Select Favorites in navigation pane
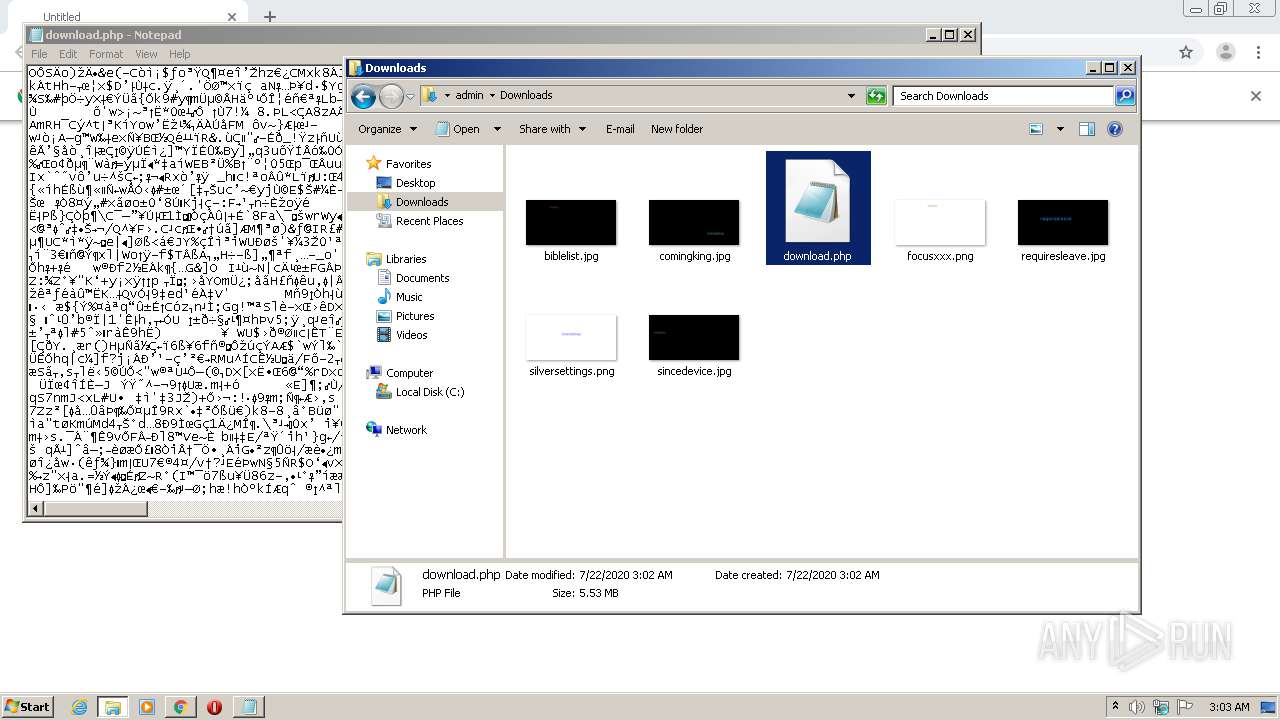 click(408, 164)
